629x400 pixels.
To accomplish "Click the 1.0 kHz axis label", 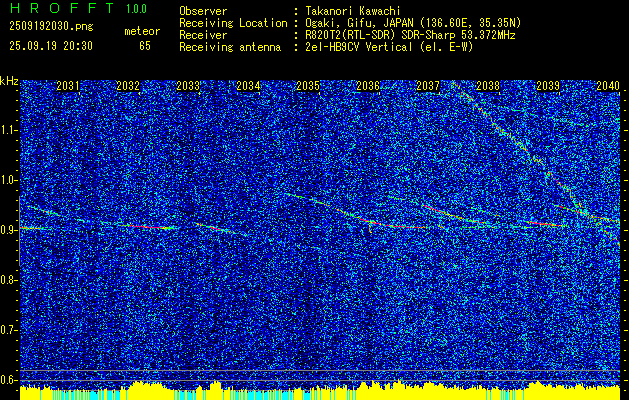I will pyautogui.click(x=7, y=180).
